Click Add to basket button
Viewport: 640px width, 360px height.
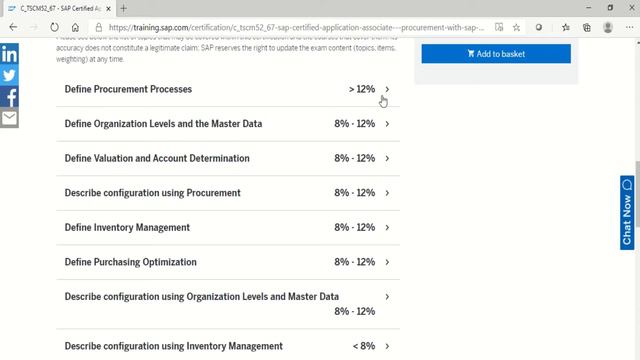click(496, 54)
